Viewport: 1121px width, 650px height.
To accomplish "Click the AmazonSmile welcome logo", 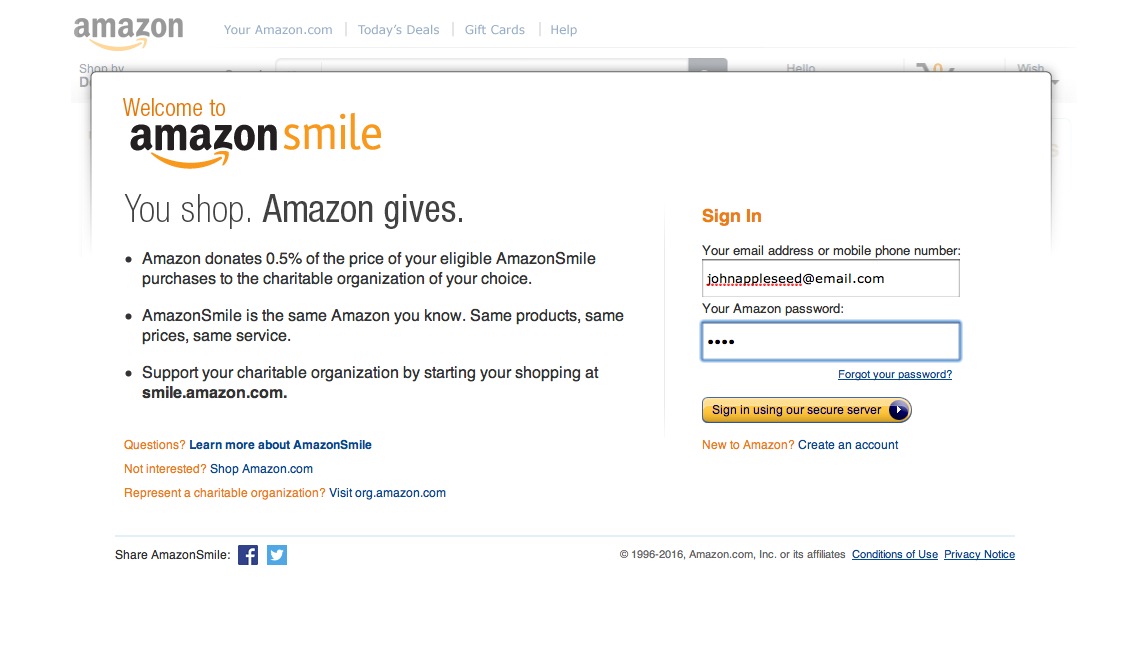I will pyautogui.click(x=252, y=133).
